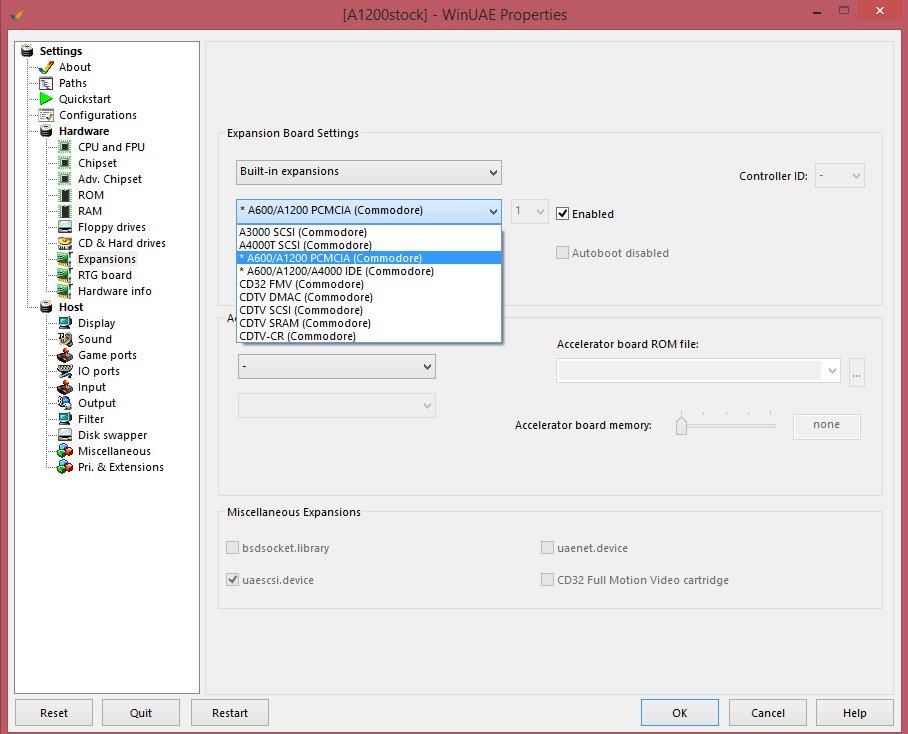Screen dimensions: 908x734
Task: Select CDTV SCSI (Commodore) option
Action: [369, 310]
